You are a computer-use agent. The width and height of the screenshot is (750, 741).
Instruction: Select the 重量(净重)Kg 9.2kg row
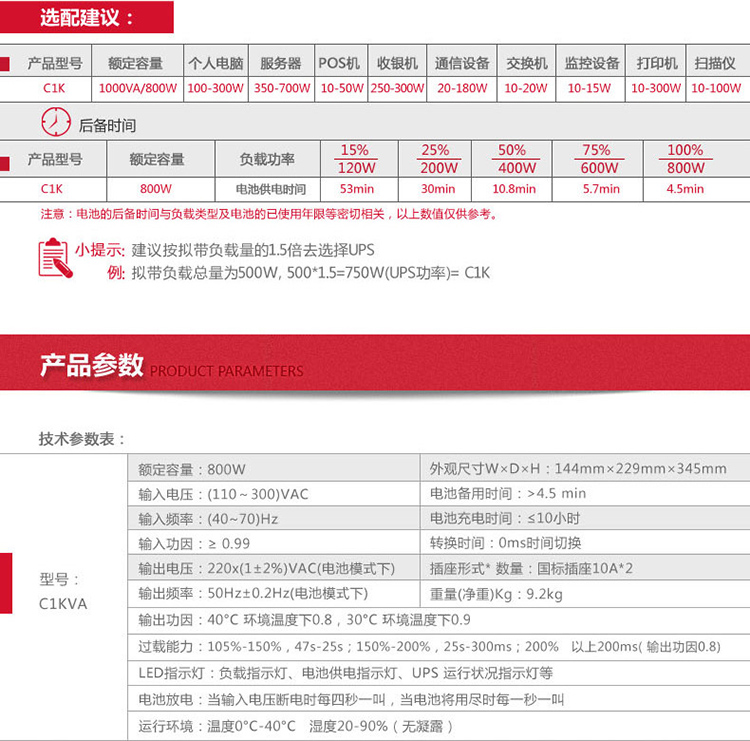(585, 594)
